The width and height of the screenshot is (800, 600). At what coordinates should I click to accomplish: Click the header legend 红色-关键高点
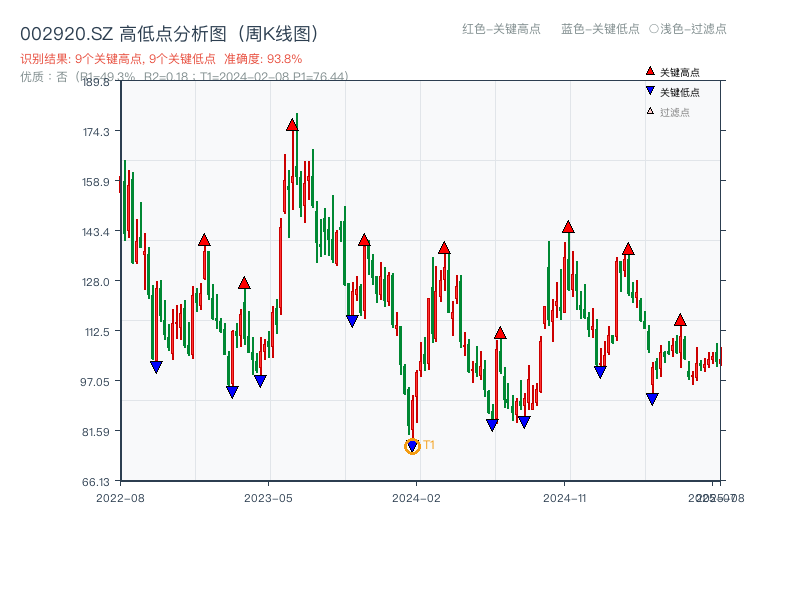point(501,29)
